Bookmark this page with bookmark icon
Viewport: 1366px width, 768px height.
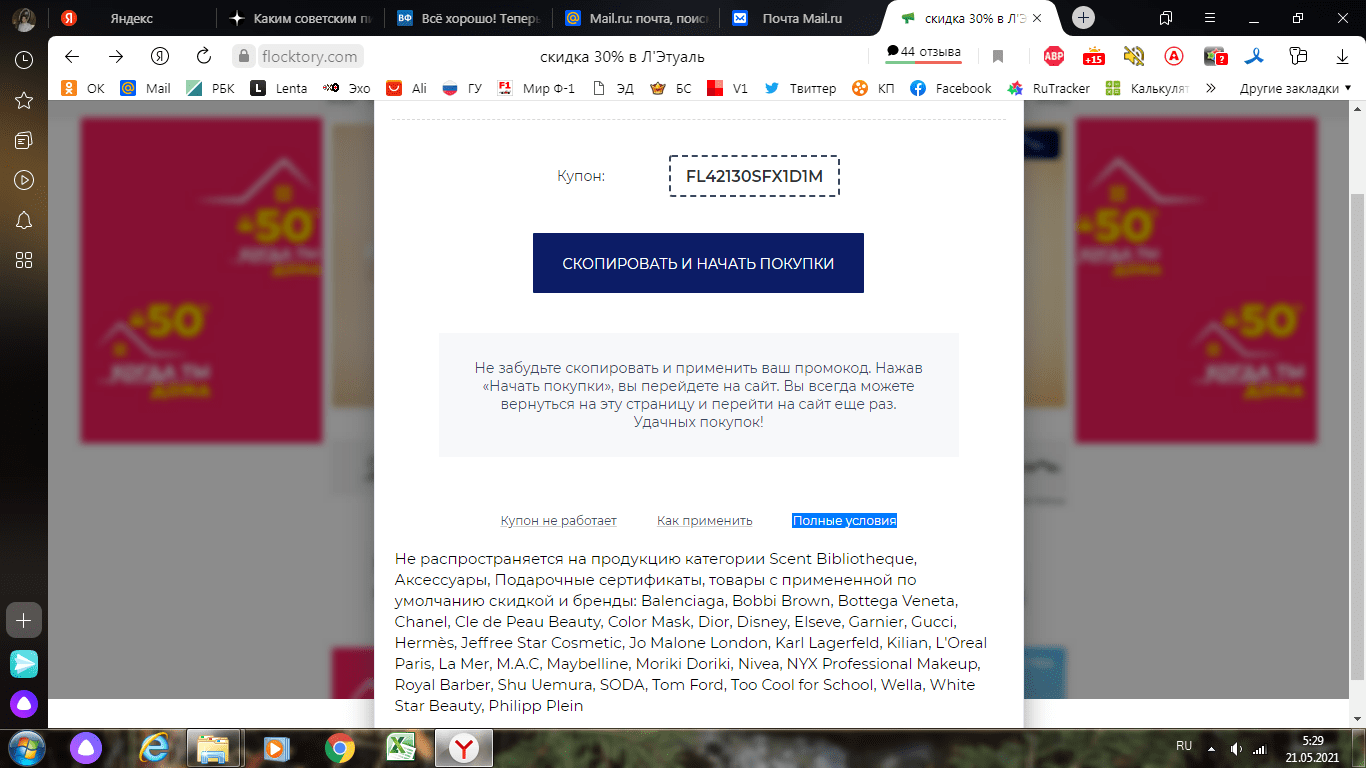pos(997,56)
